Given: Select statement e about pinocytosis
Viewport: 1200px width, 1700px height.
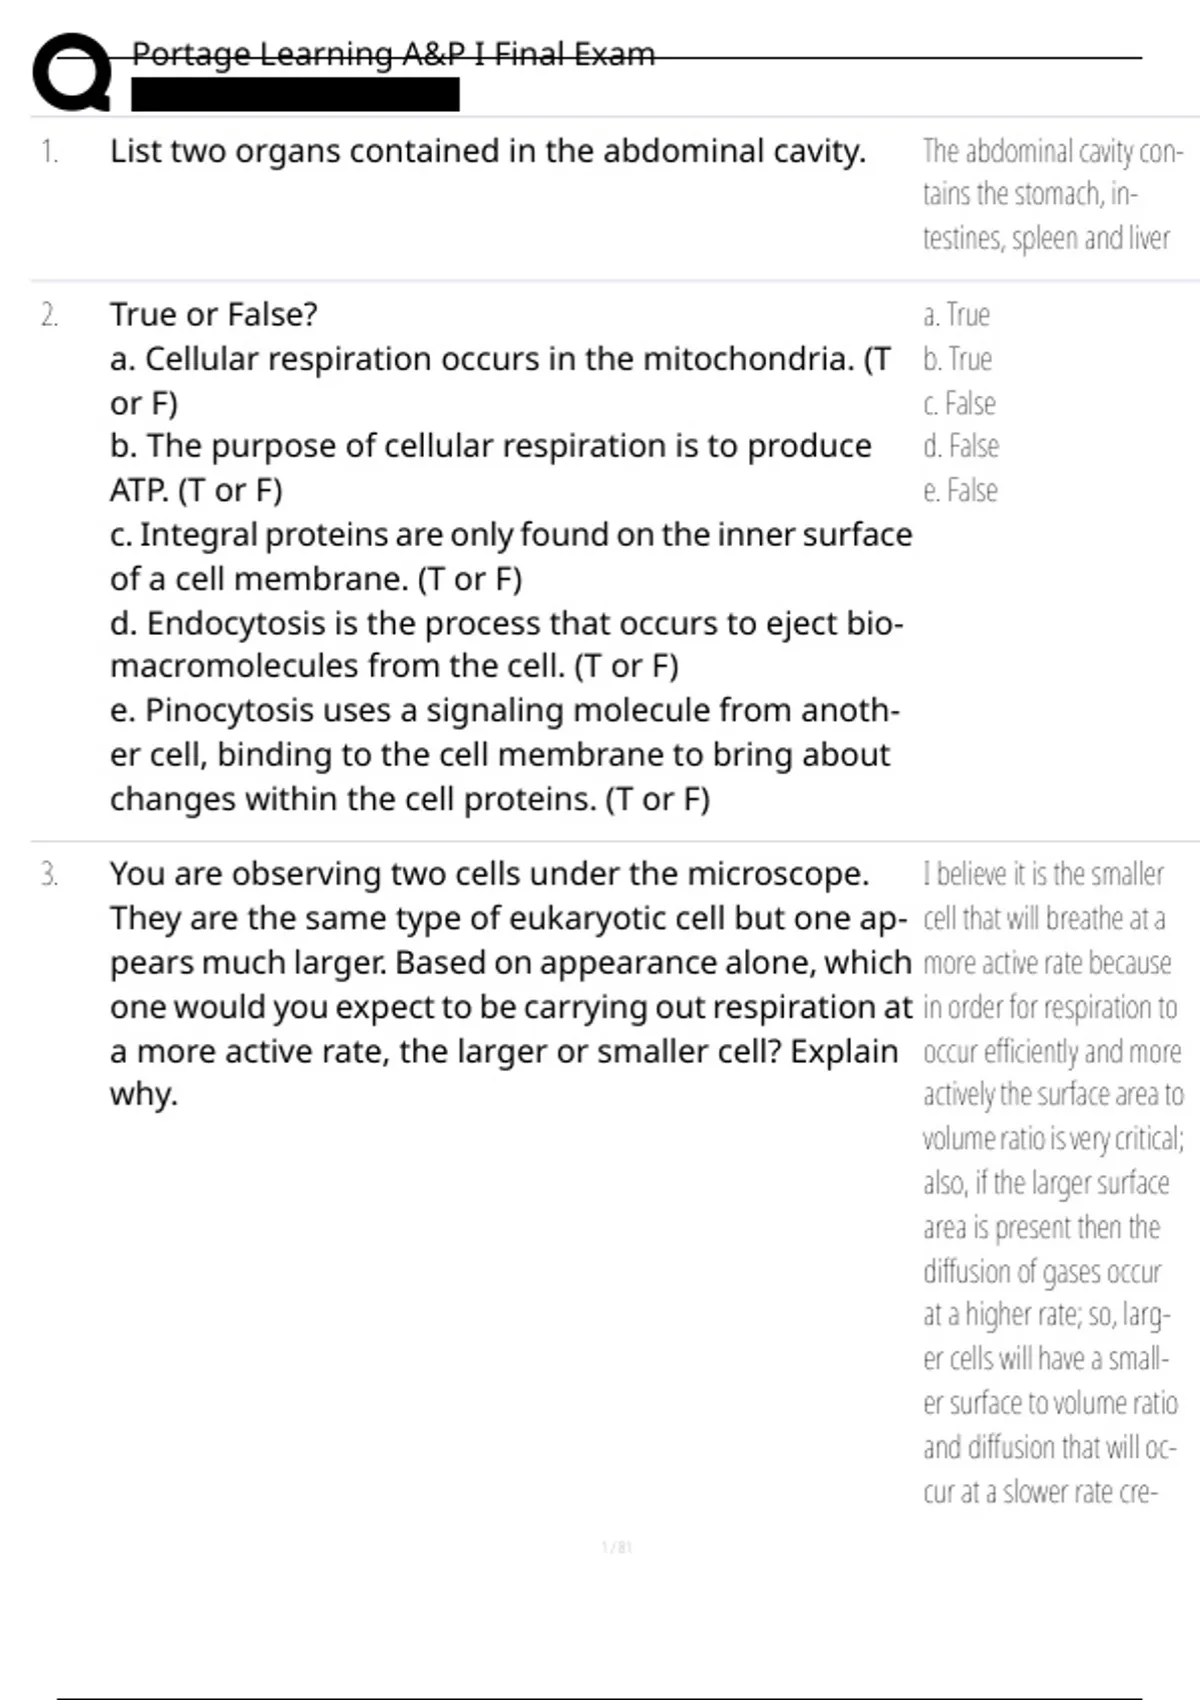Looking at the screenshot, I should (505, 754).
